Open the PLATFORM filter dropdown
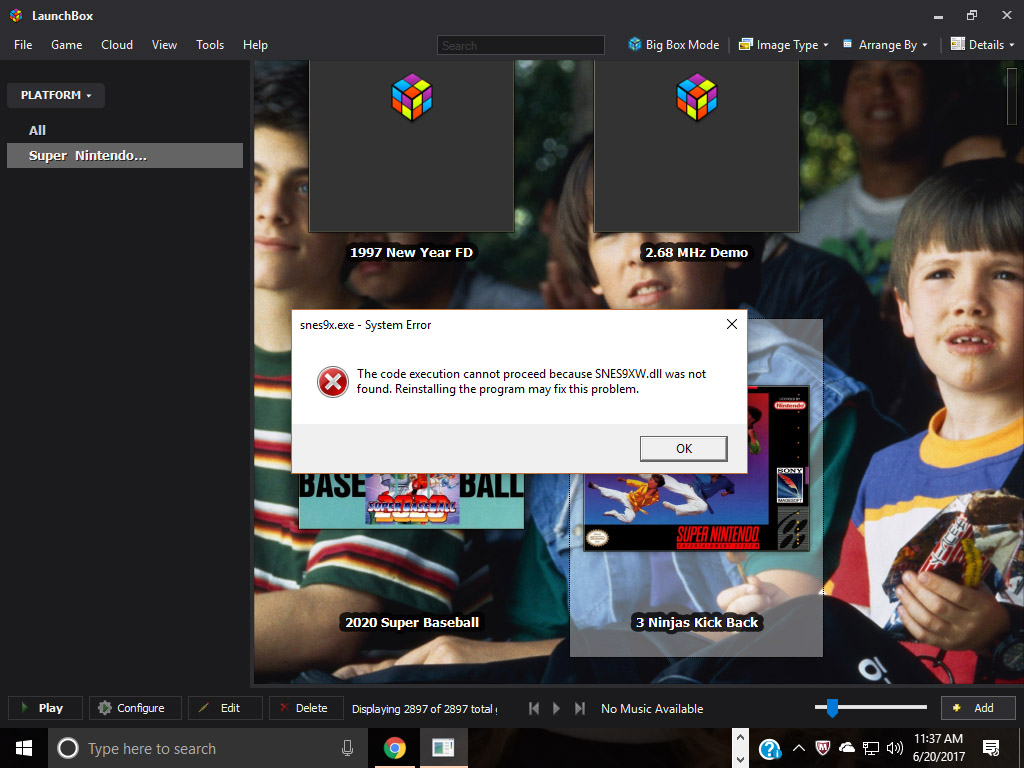The width and height of the screenshot is (1024, 768). click(56, 95)
